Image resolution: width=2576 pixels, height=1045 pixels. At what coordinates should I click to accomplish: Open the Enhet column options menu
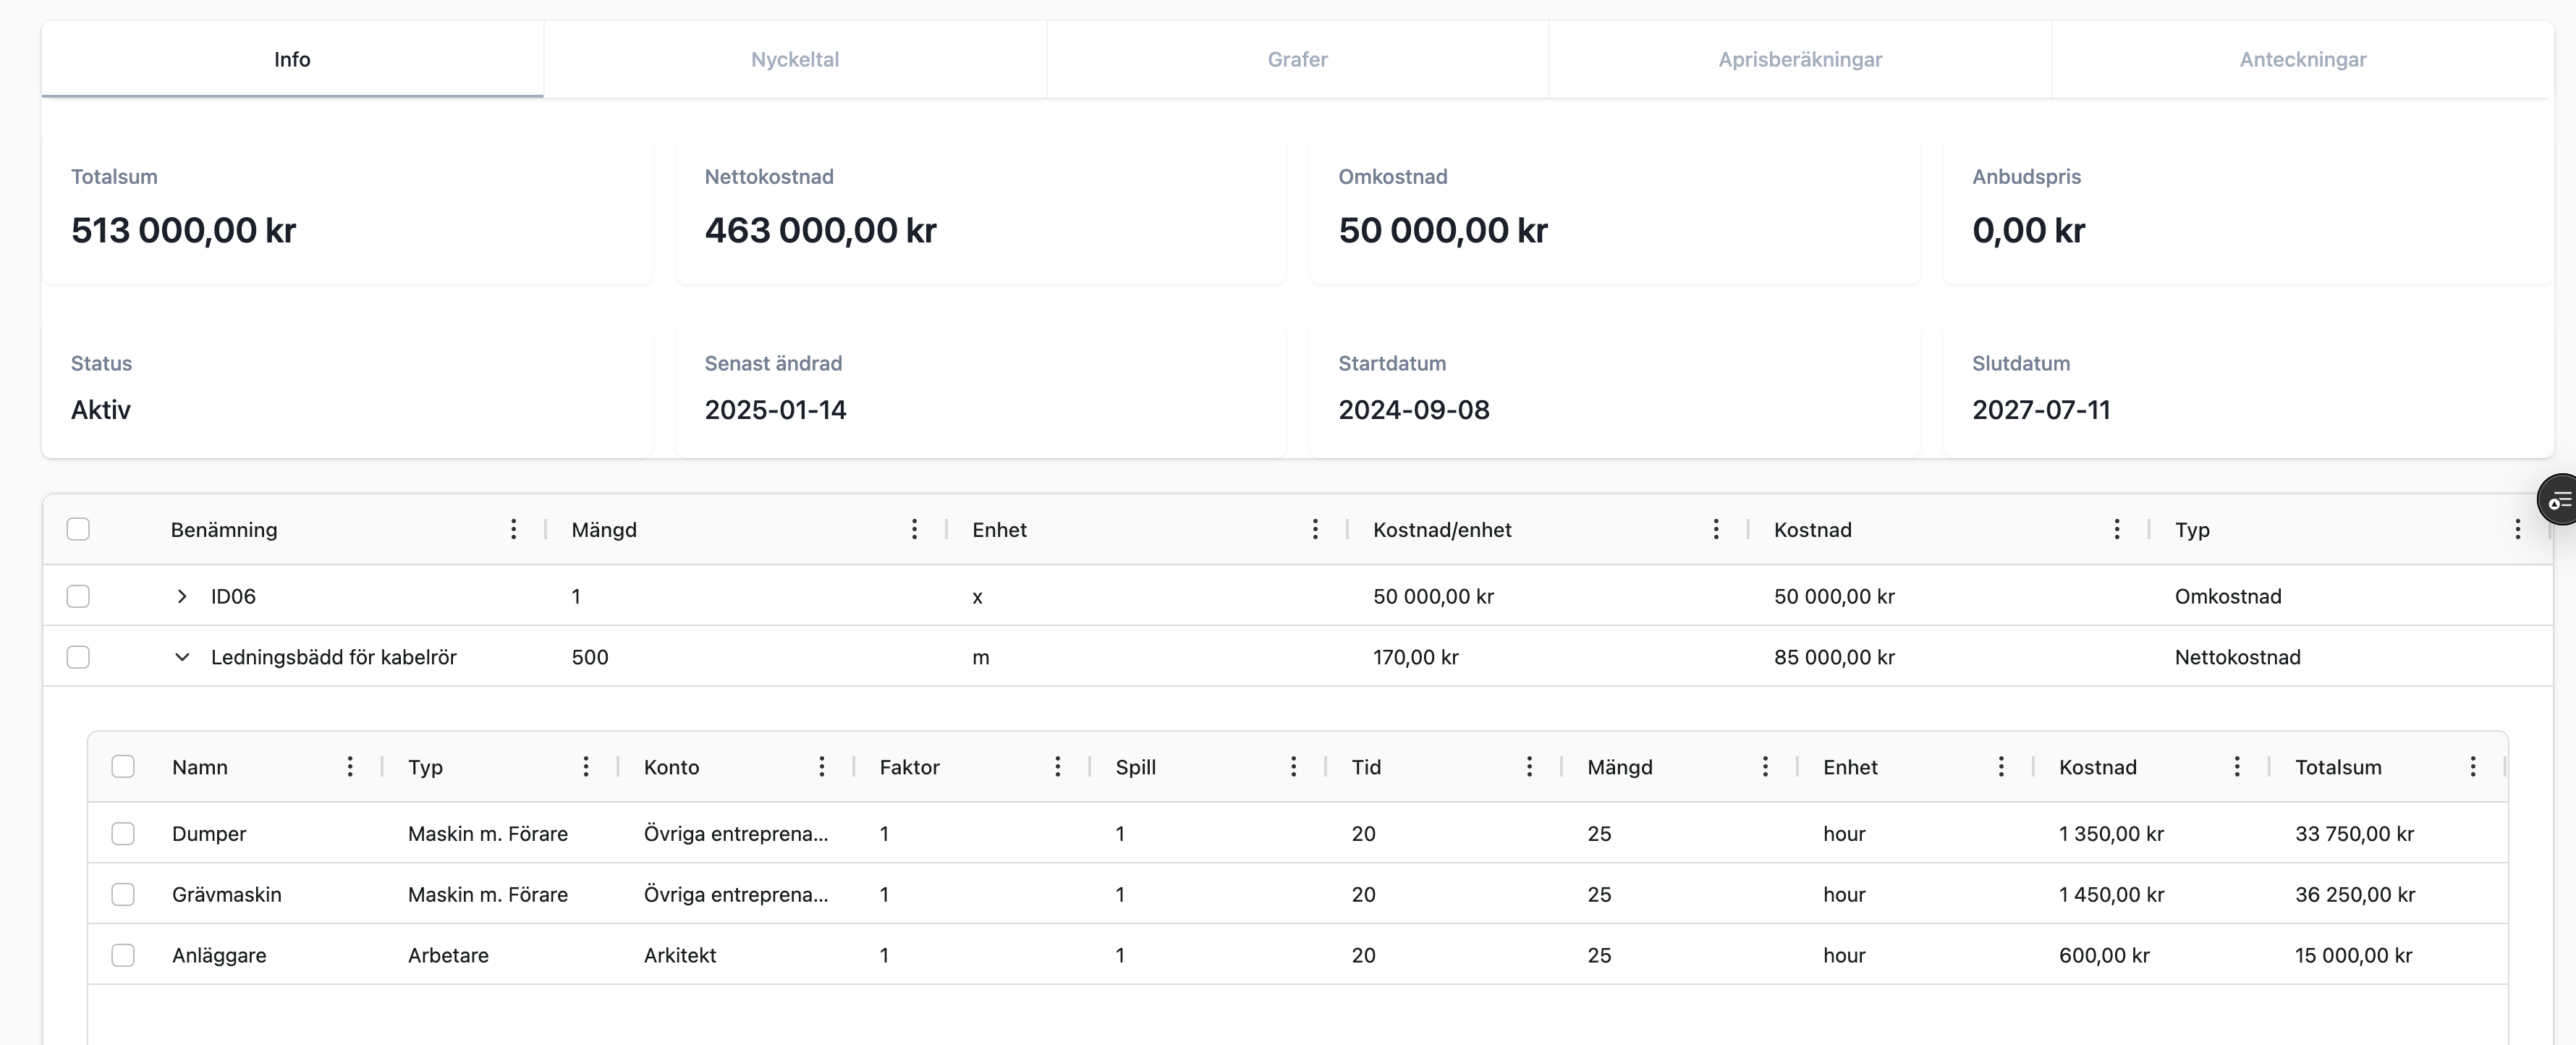(2000, 766)
